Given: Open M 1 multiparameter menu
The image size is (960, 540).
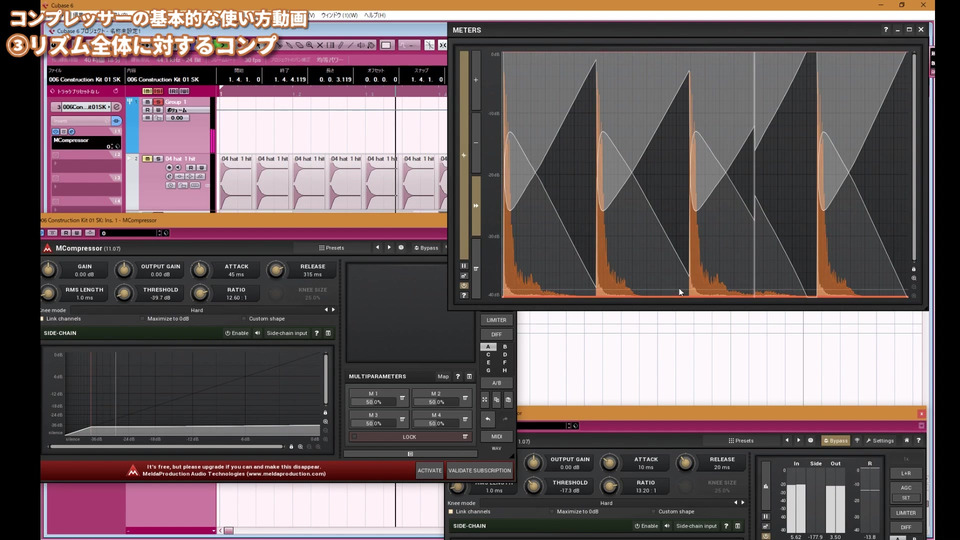Looking at the screenshot, I should point(402,398).
